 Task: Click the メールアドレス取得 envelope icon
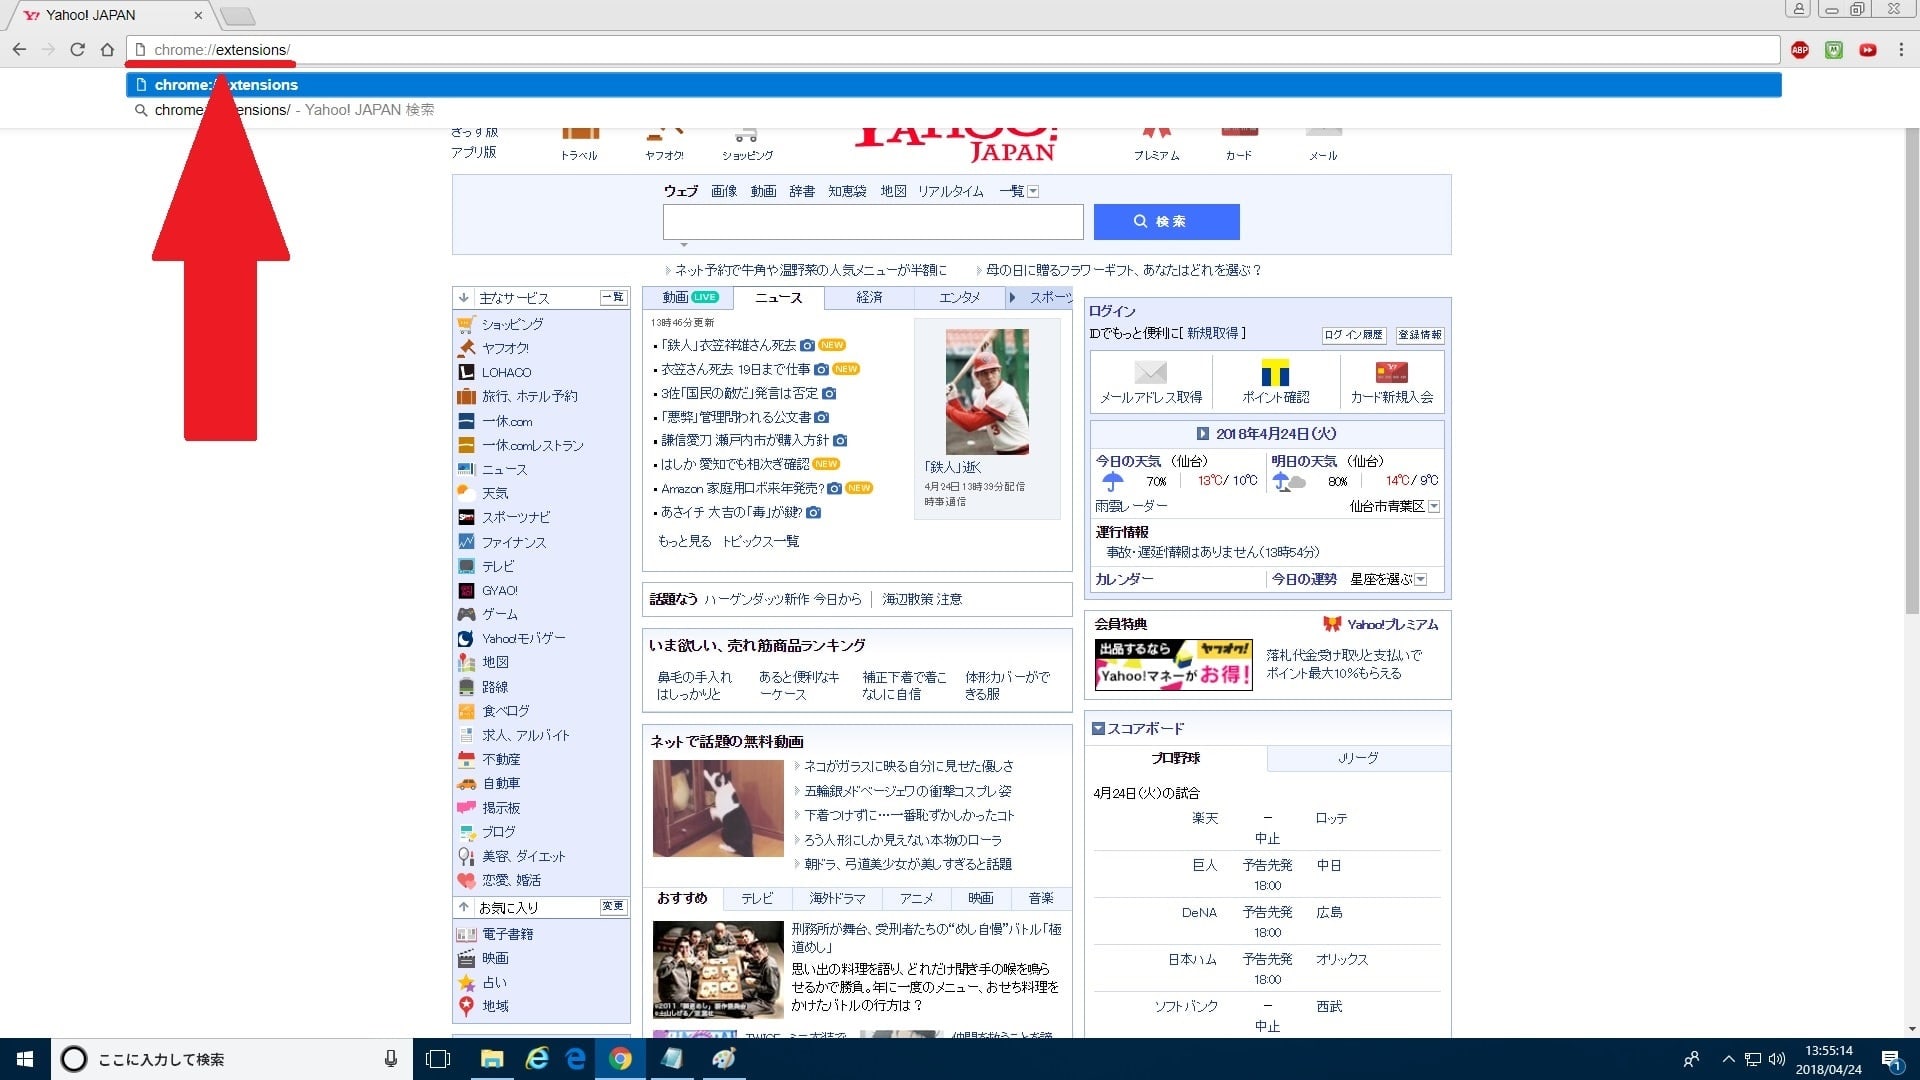click(x=1151, y=373)
